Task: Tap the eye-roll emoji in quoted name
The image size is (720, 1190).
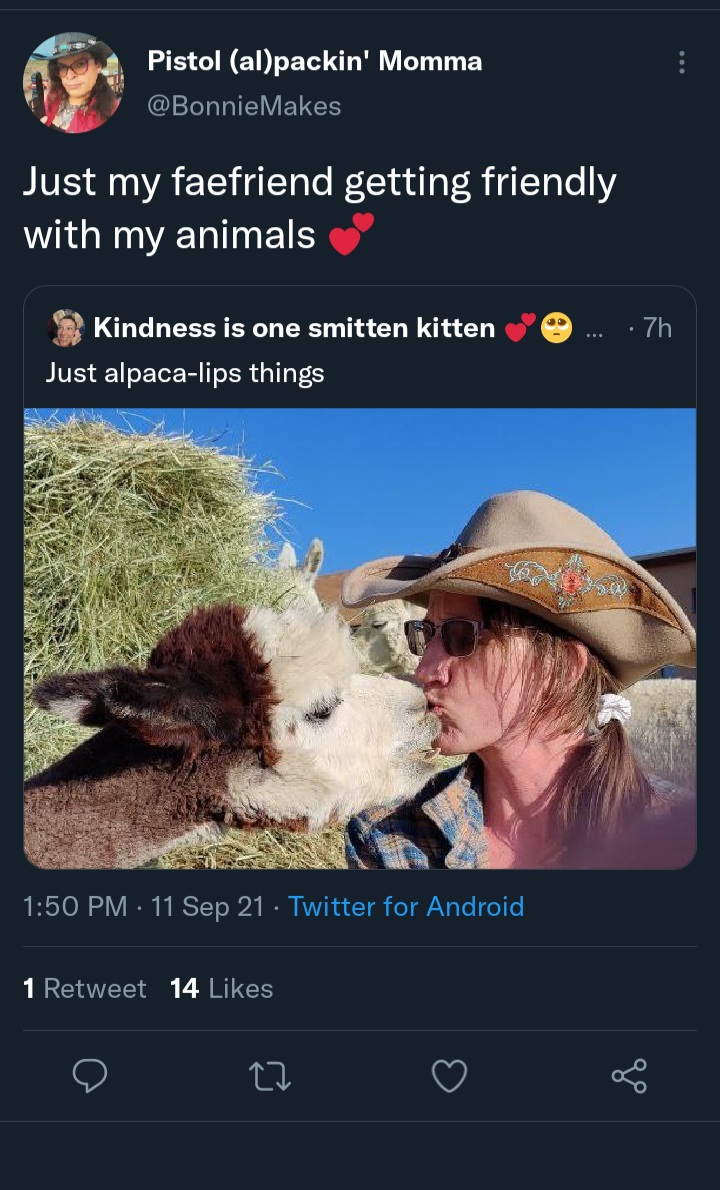Action: tap(556, 328)
